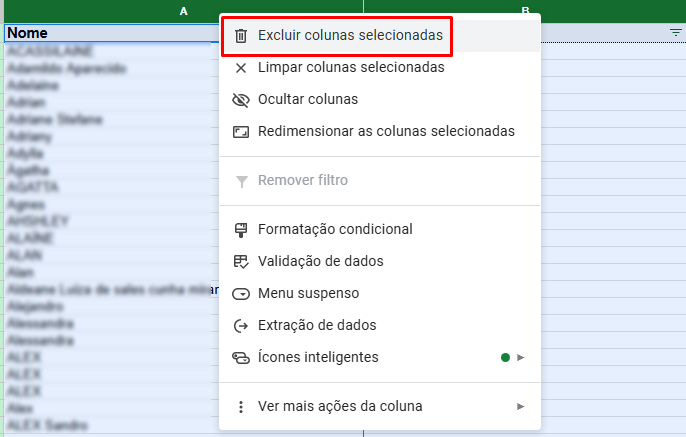Image resolution: width=686 pixels, height=437 pixels.
Task: Expand the Ícones inteligentes submenu arrow
Action: pyautogui.click(x=521, y=357)
